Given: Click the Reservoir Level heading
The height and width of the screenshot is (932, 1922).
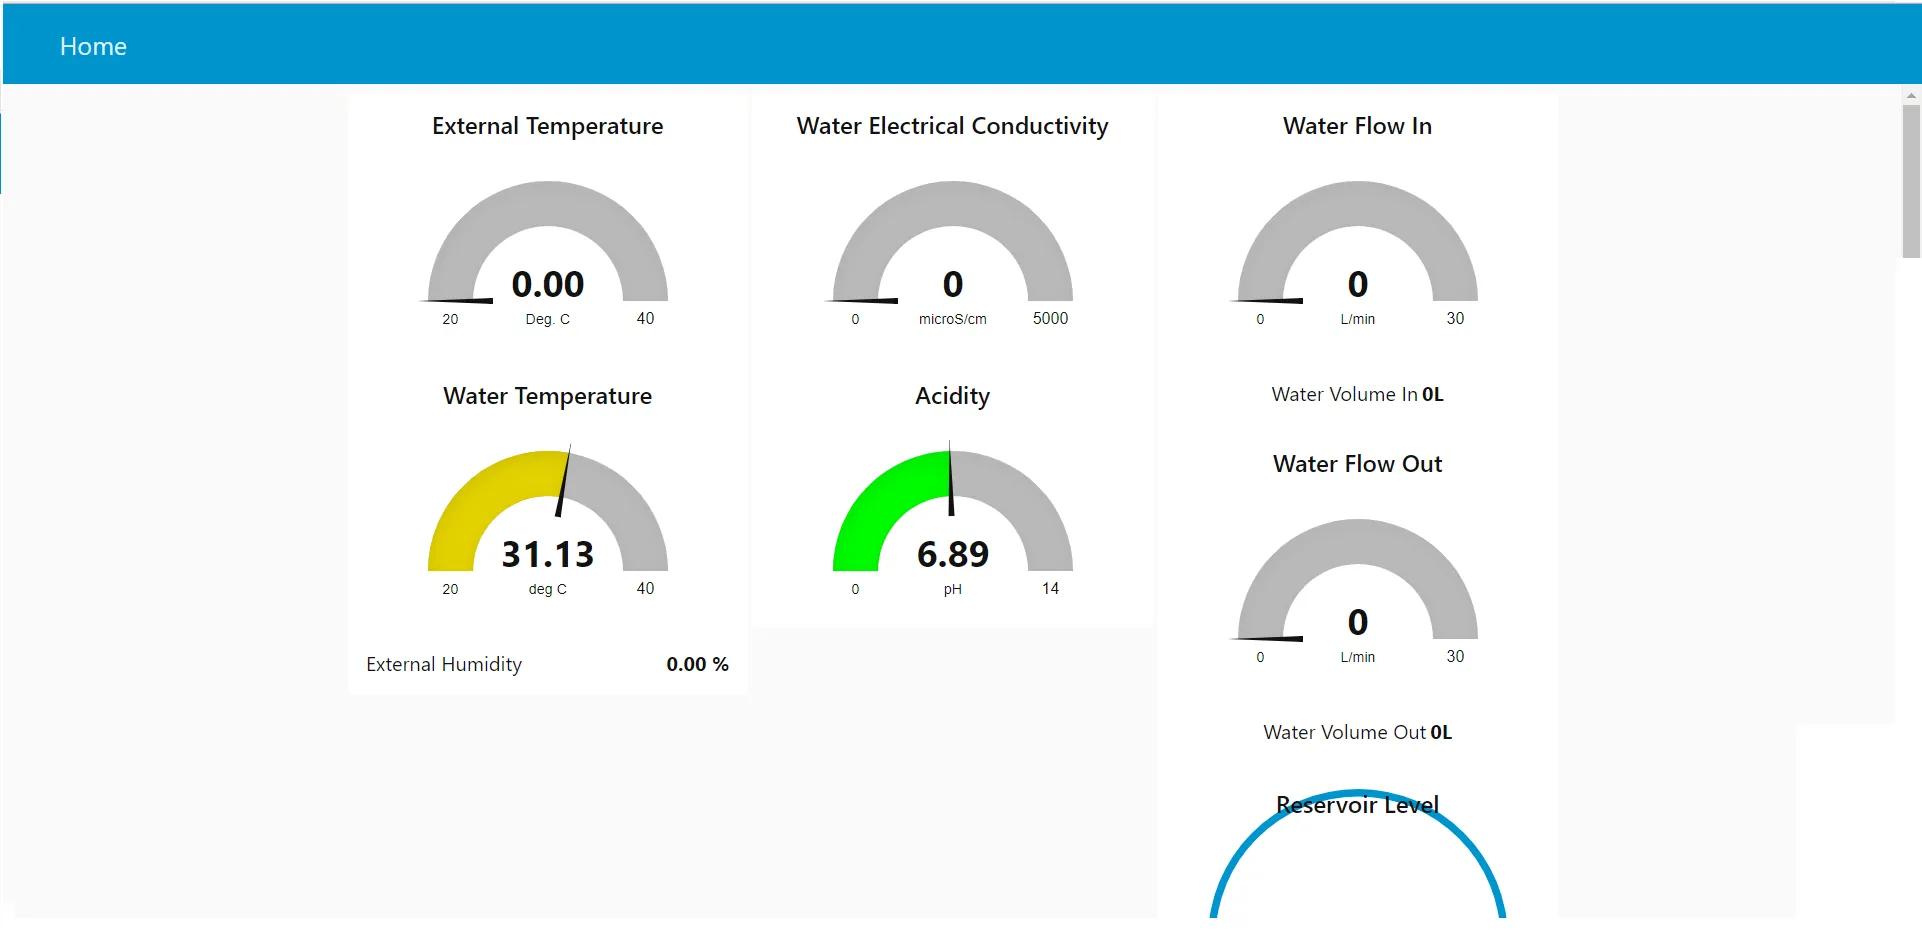Looking at the screenshot, I should tap(1357, 806).
